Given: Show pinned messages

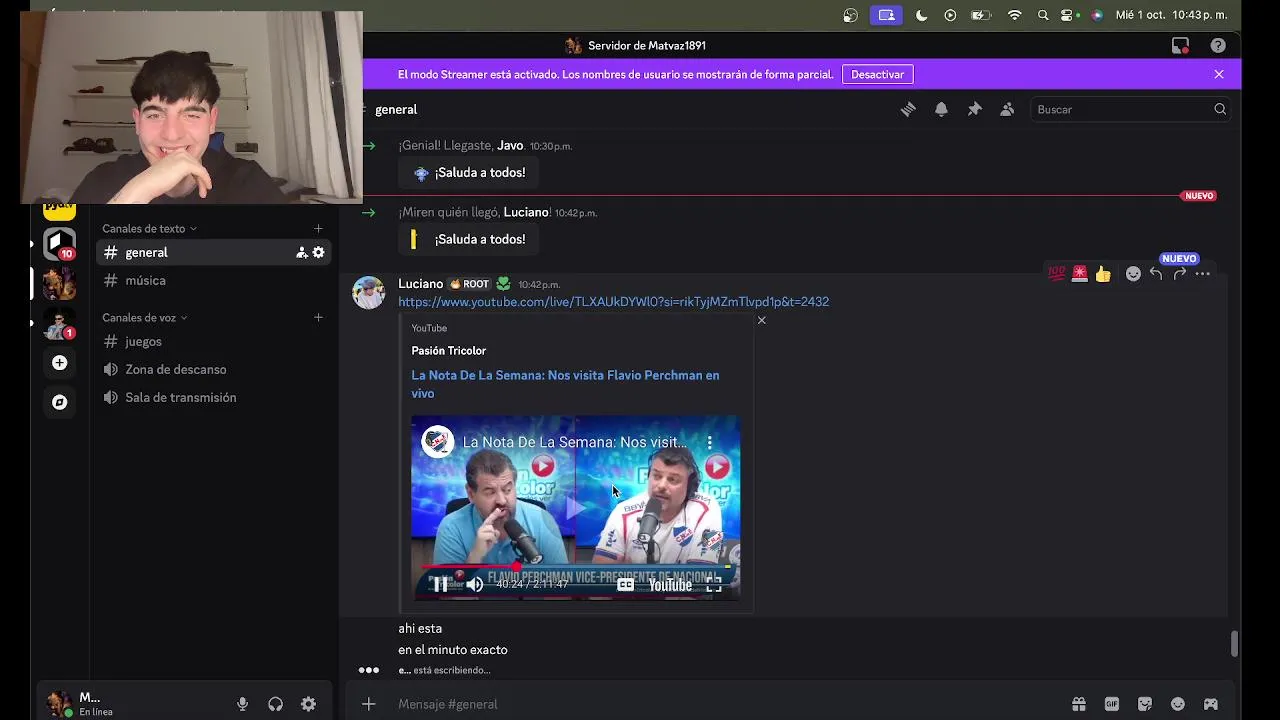Looking at the screenshot, I should (974, 109).
